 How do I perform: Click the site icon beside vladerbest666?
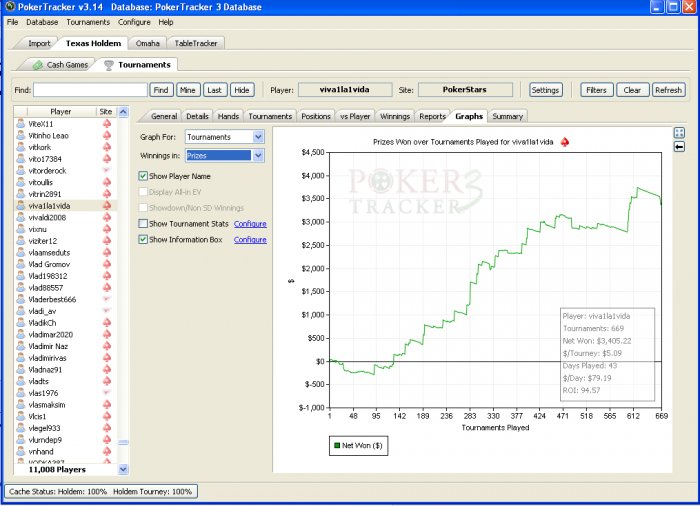(x=107, y=299)
